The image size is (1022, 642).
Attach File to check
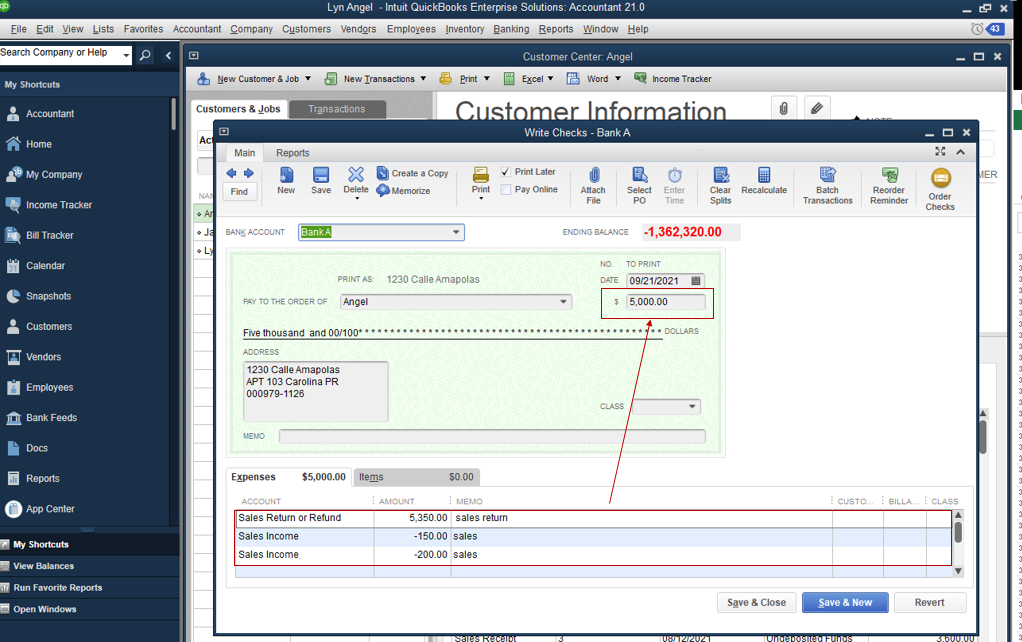click(x=593, y=186)
